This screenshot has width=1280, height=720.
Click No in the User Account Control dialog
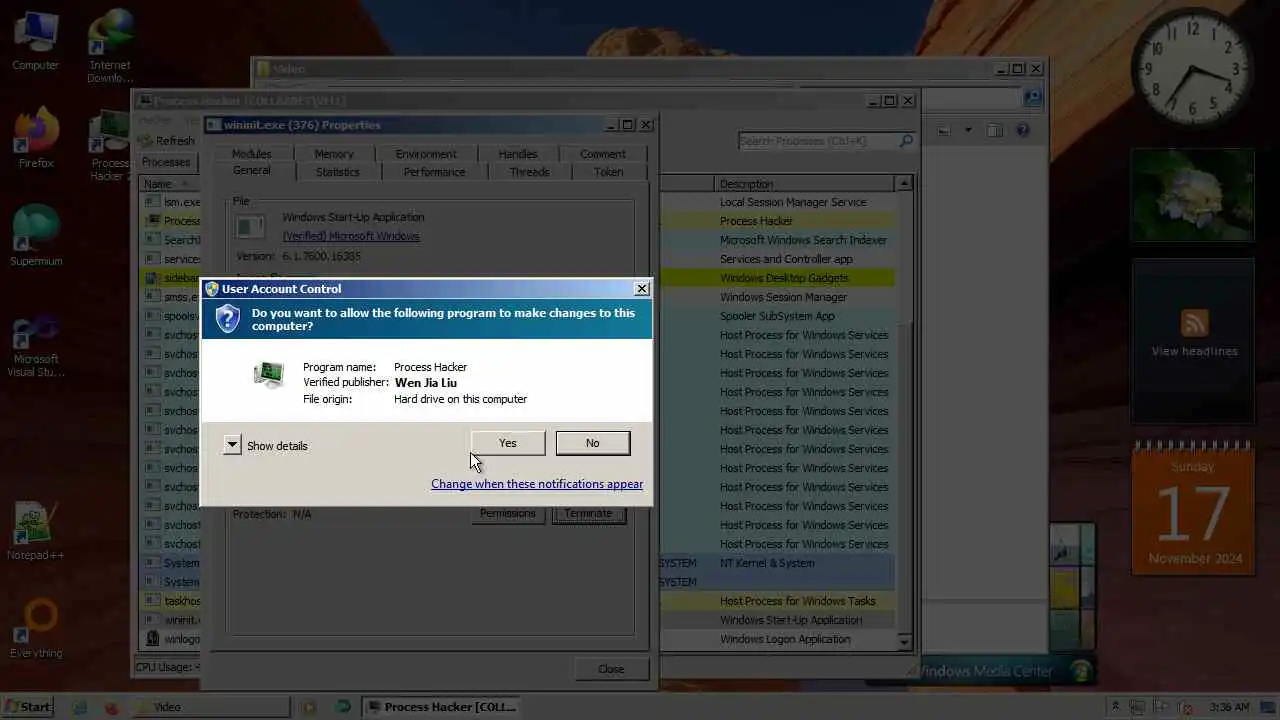pos(593,443)
